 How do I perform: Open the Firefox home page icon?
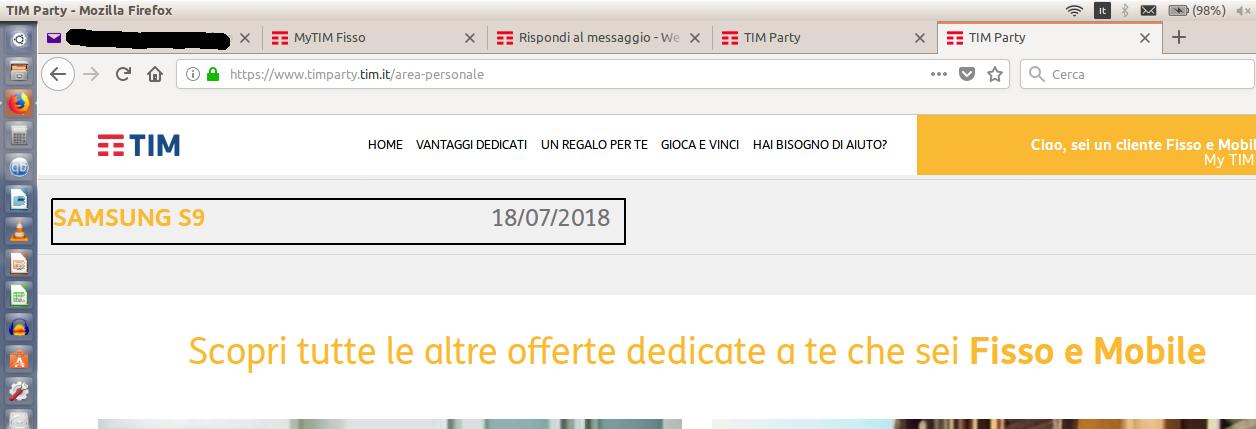tap(154, 74)
